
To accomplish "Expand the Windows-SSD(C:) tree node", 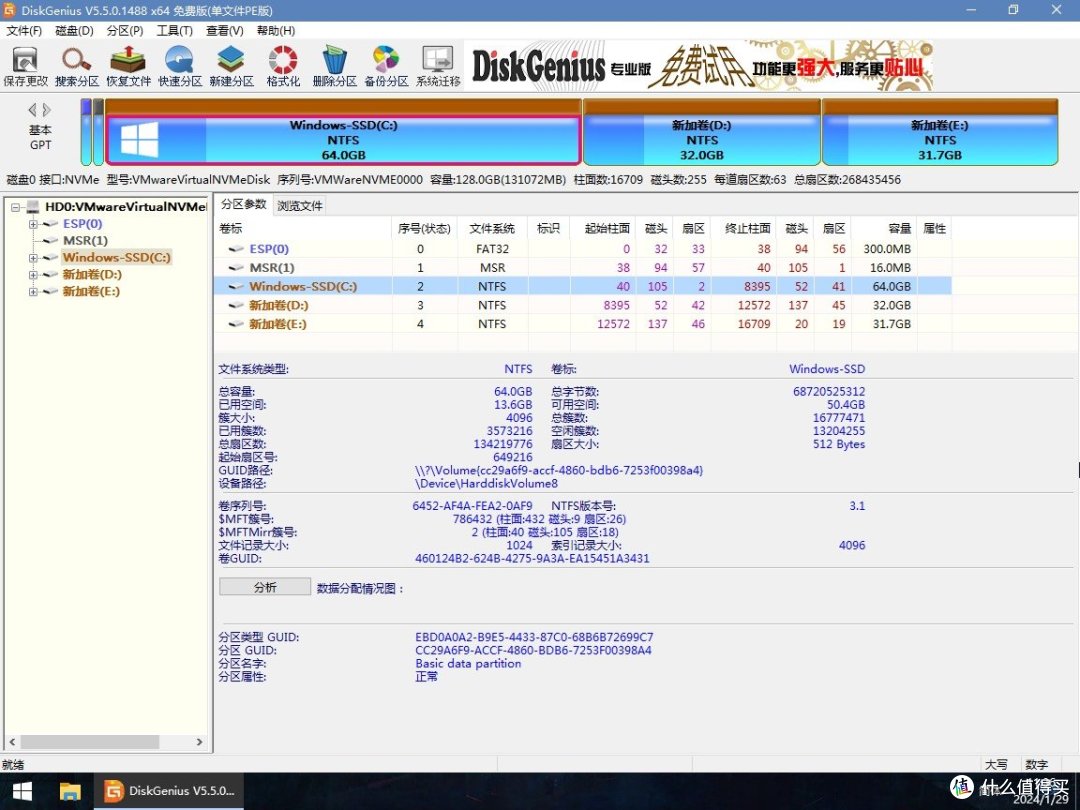I will tap(32, 258).
